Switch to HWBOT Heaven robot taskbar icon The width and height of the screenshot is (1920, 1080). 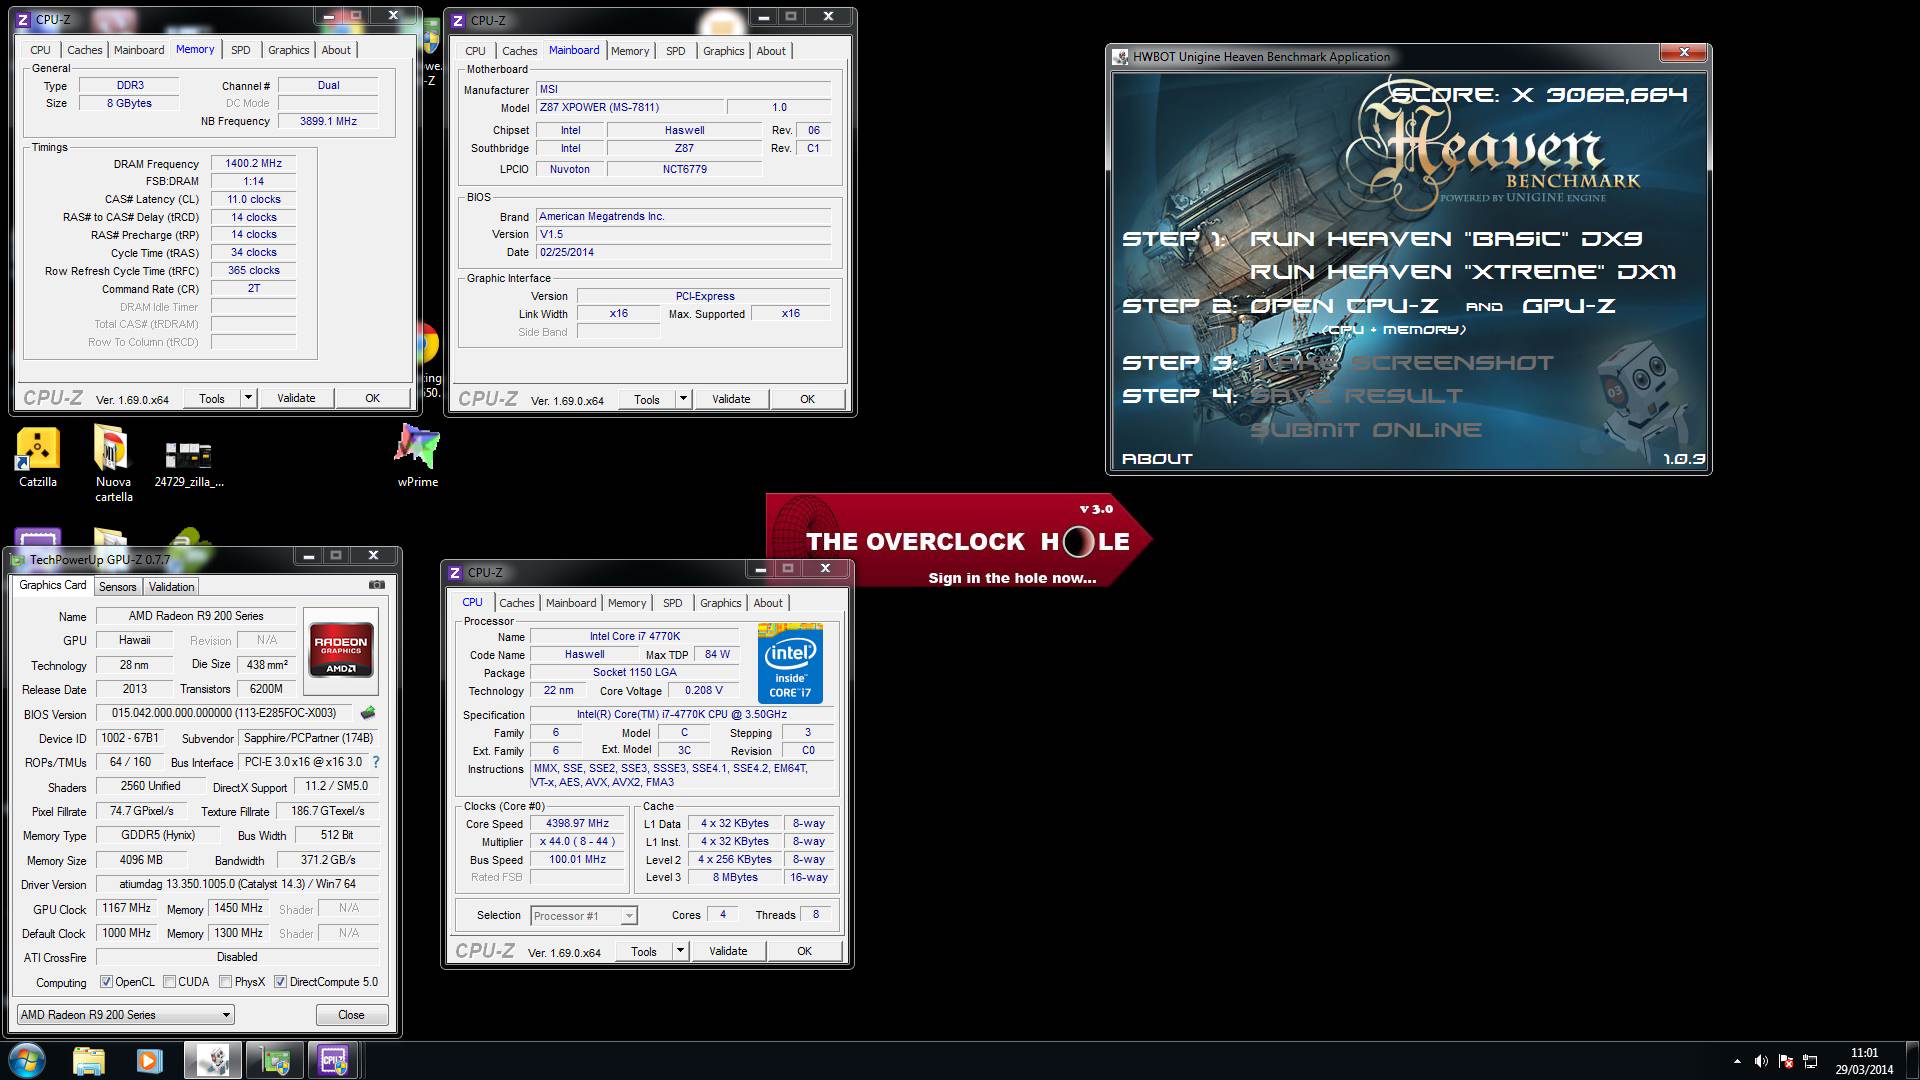click(212, 1061)
